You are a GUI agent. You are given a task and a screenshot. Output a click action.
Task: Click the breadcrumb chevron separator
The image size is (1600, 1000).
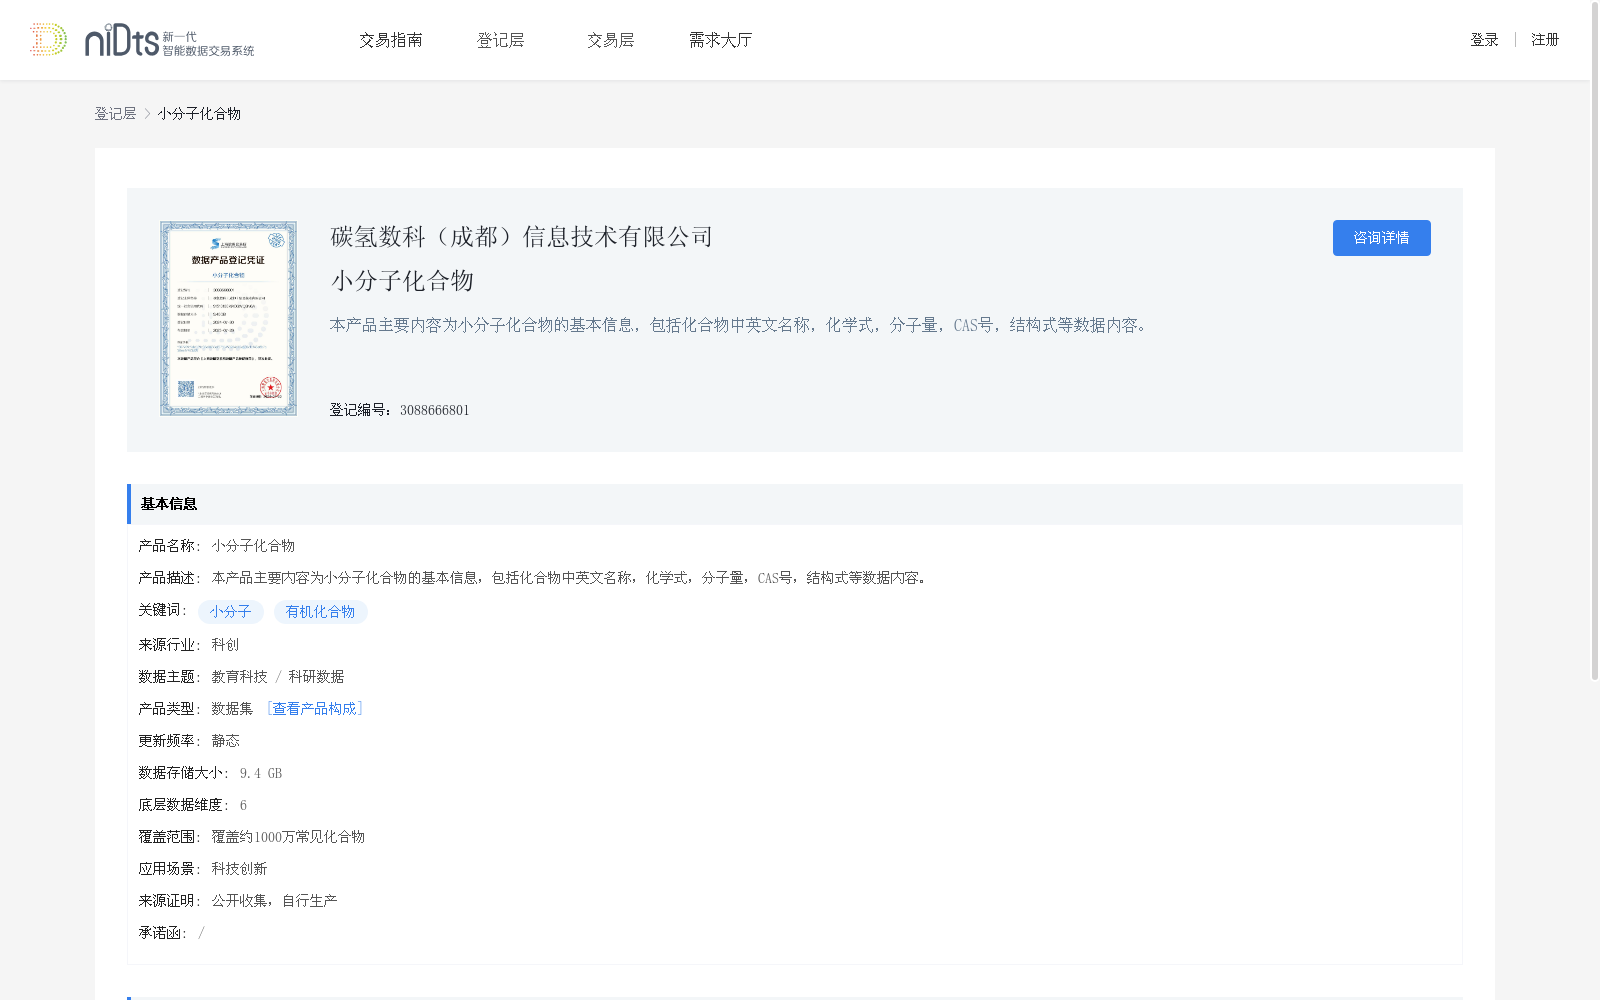point(147,114)
